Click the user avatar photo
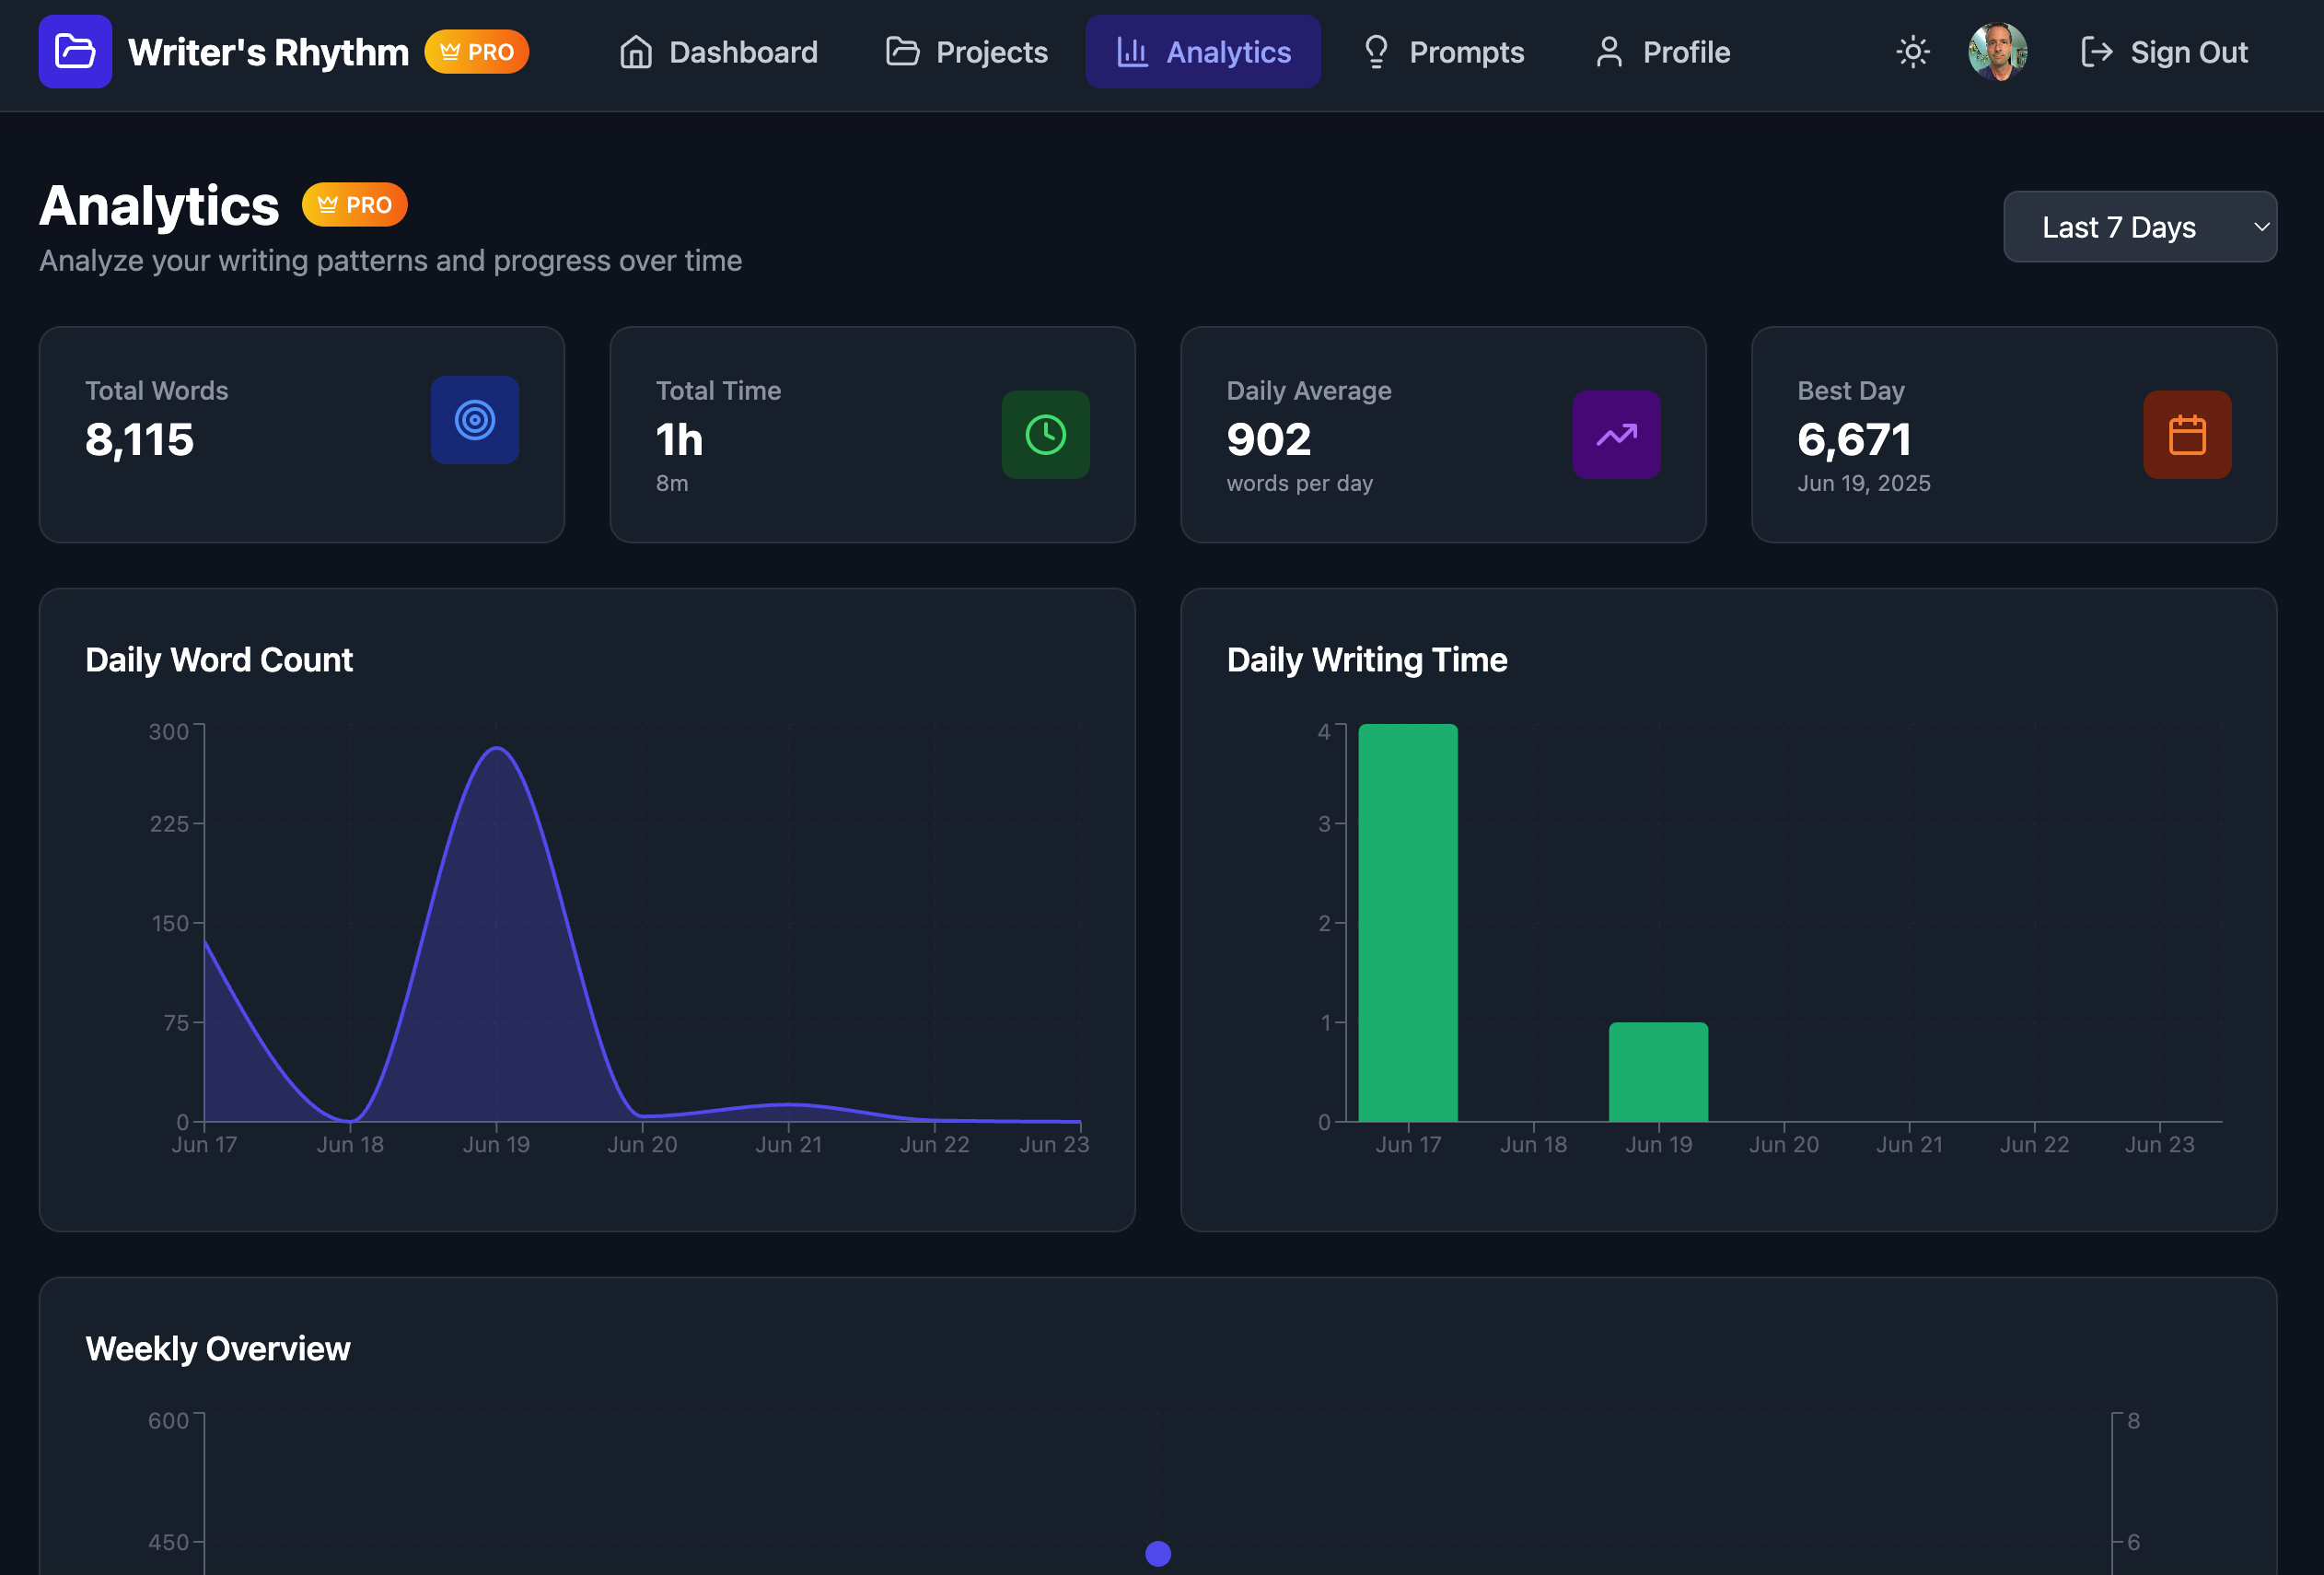The image size is (2324, 1575). (1997, 52)
